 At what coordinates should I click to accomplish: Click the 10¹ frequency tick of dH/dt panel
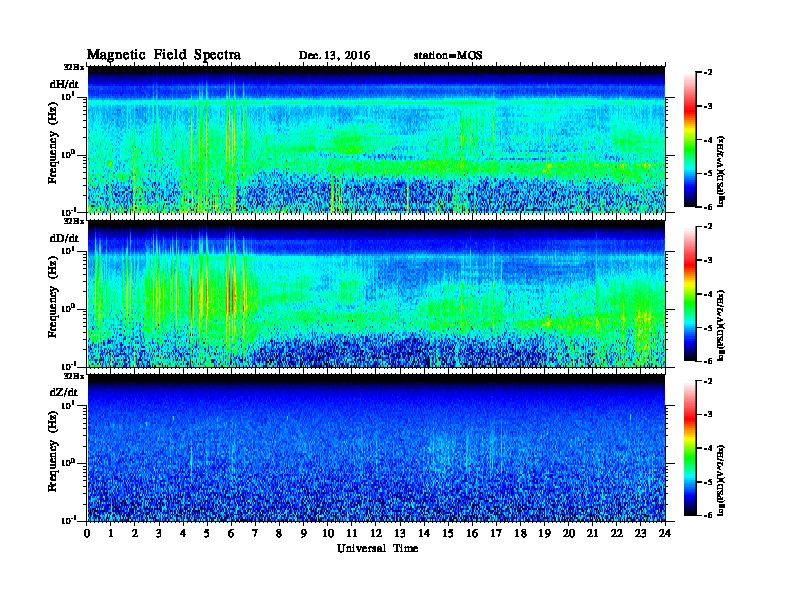pos(68,96)
